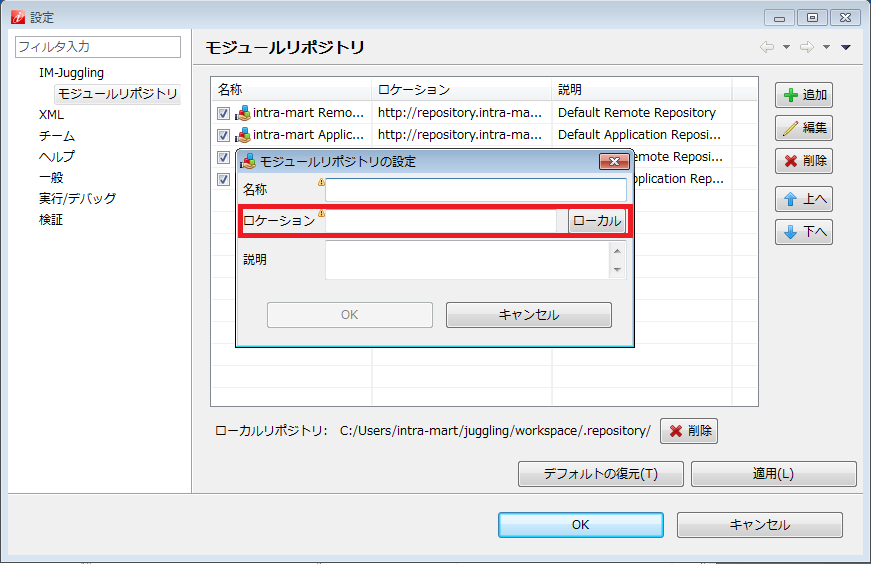The image size is (871, 564).
Task: Click the intra-mart Applic... row location URL
Action: click(459, 135)
